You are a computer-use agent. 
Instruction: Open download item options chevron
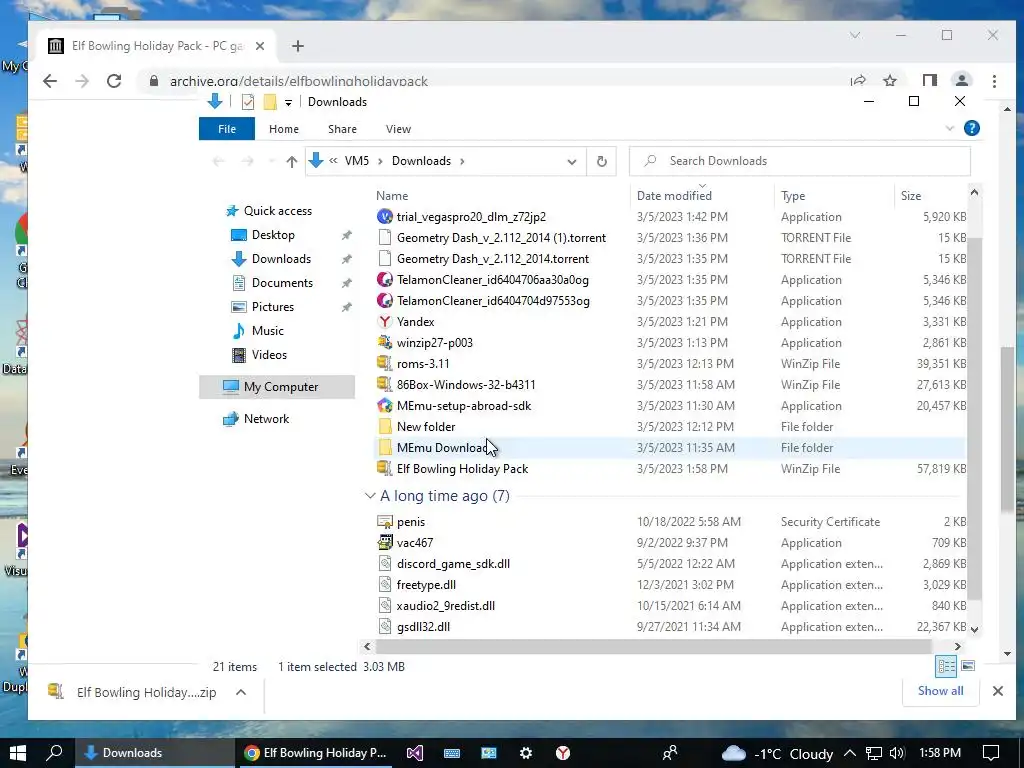click(x=240, y=692)
